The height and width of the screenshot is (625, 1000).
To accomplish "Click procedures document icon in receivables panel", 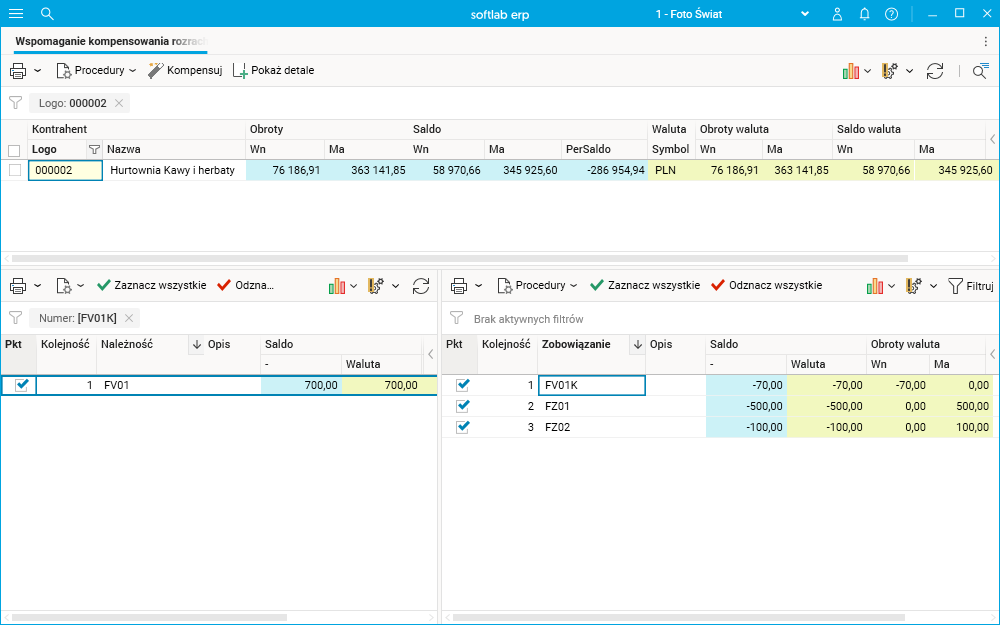I will pyautogui.click(x=64, y=286).
